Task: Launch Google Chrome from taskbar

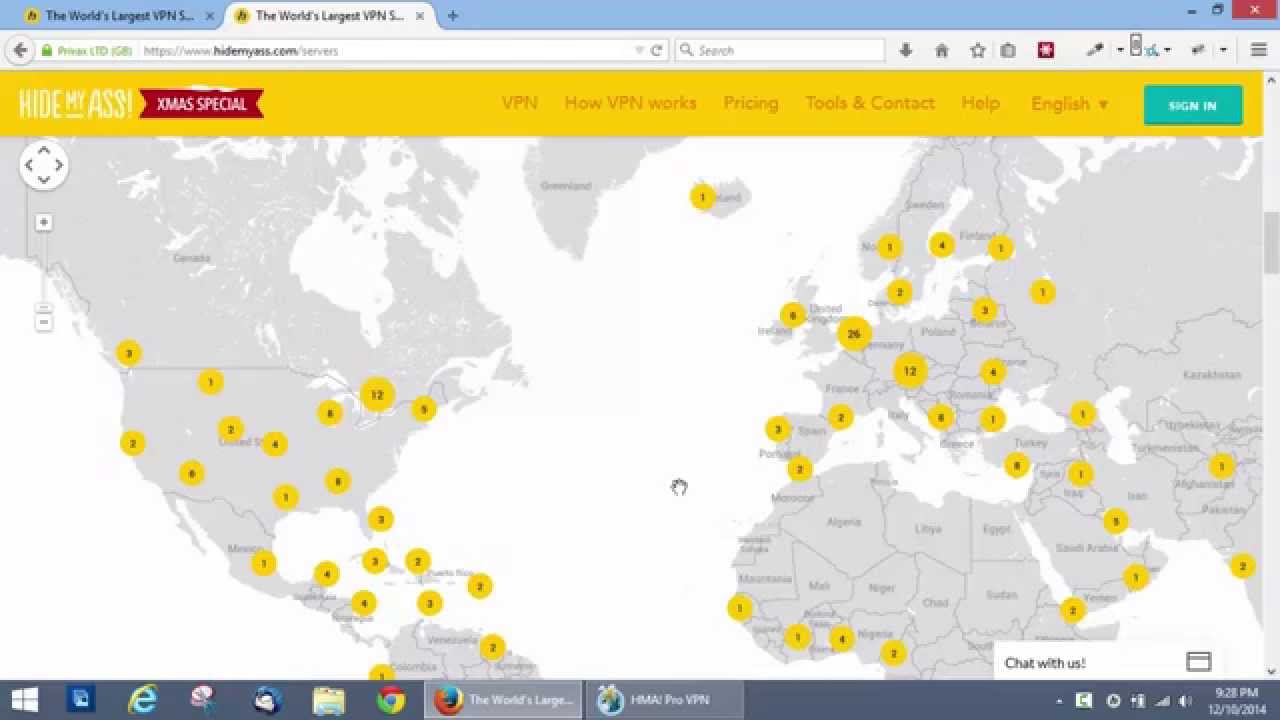Action: (391, 699)
